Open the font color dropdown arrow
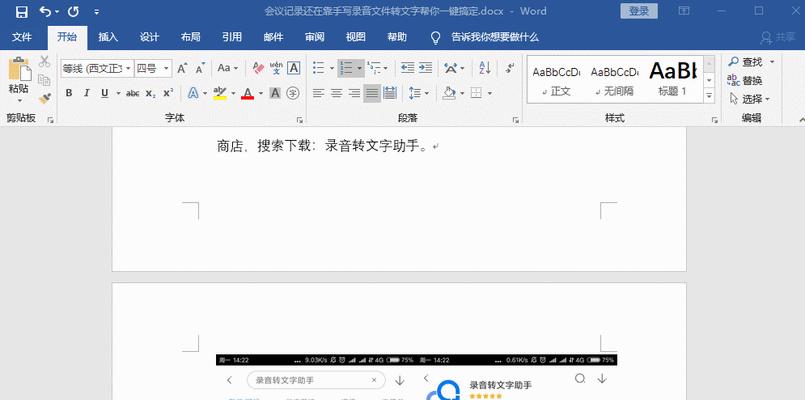Image resolution: width=805 pixels, height=400 pixels. coord(260,93)
